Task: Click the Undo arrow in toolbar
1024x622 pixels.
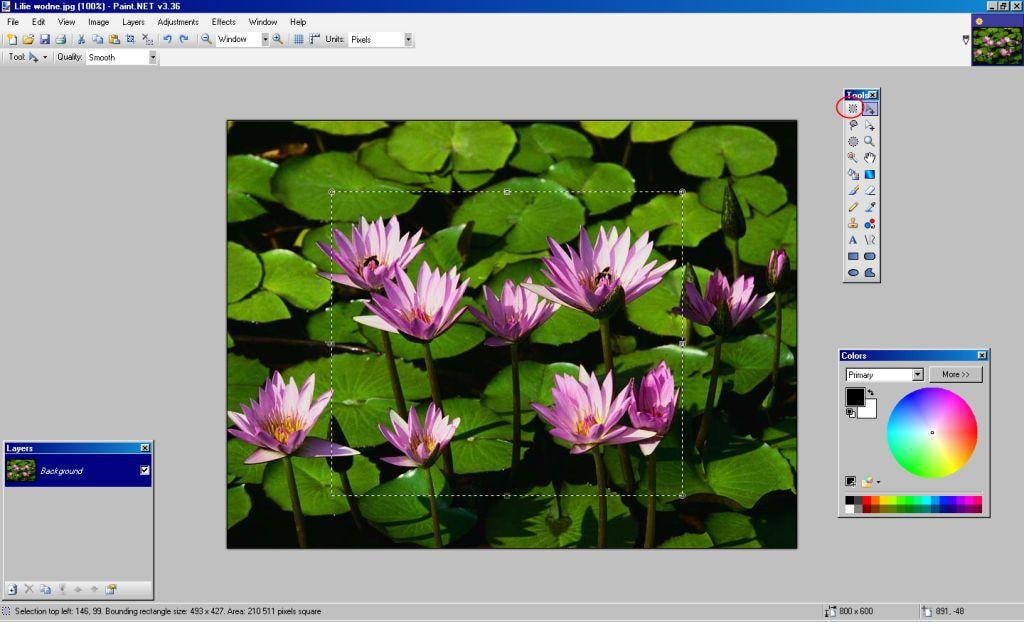Action: click(167, 39)
